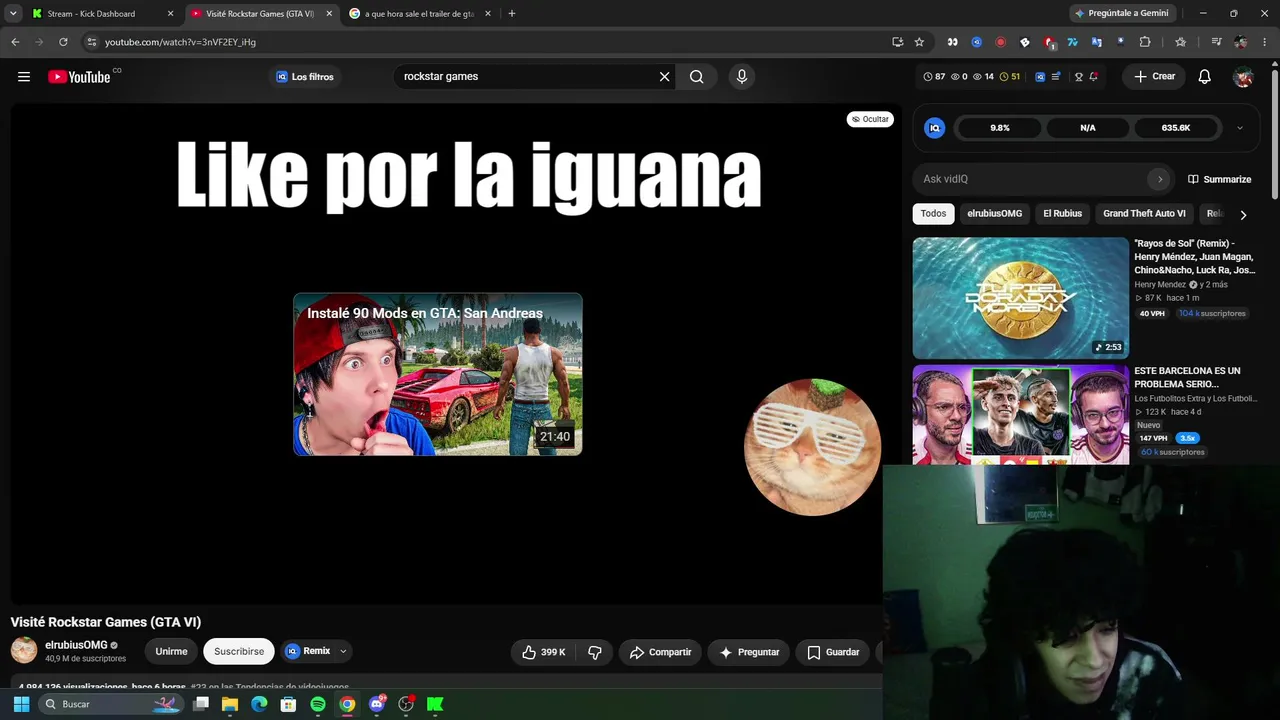Select the 'Todos' filter chip
This screenshot has width=1280, height=720.
pyautogui.click(x=933, y=213)
